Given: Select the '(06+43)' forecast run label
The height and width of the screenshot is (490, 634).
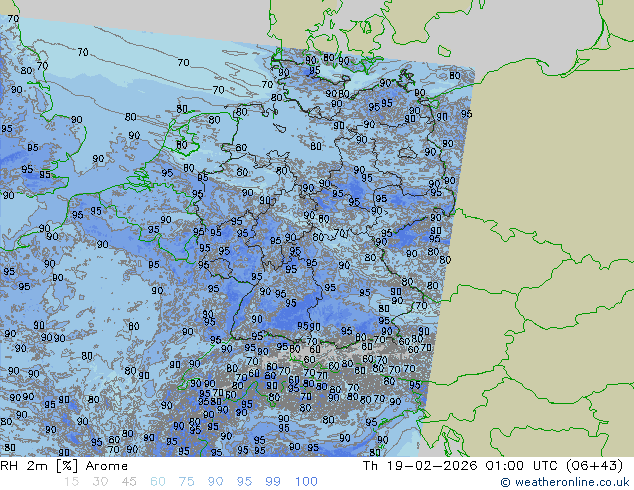Looking at the screenshot, I should tap(594, 466).
